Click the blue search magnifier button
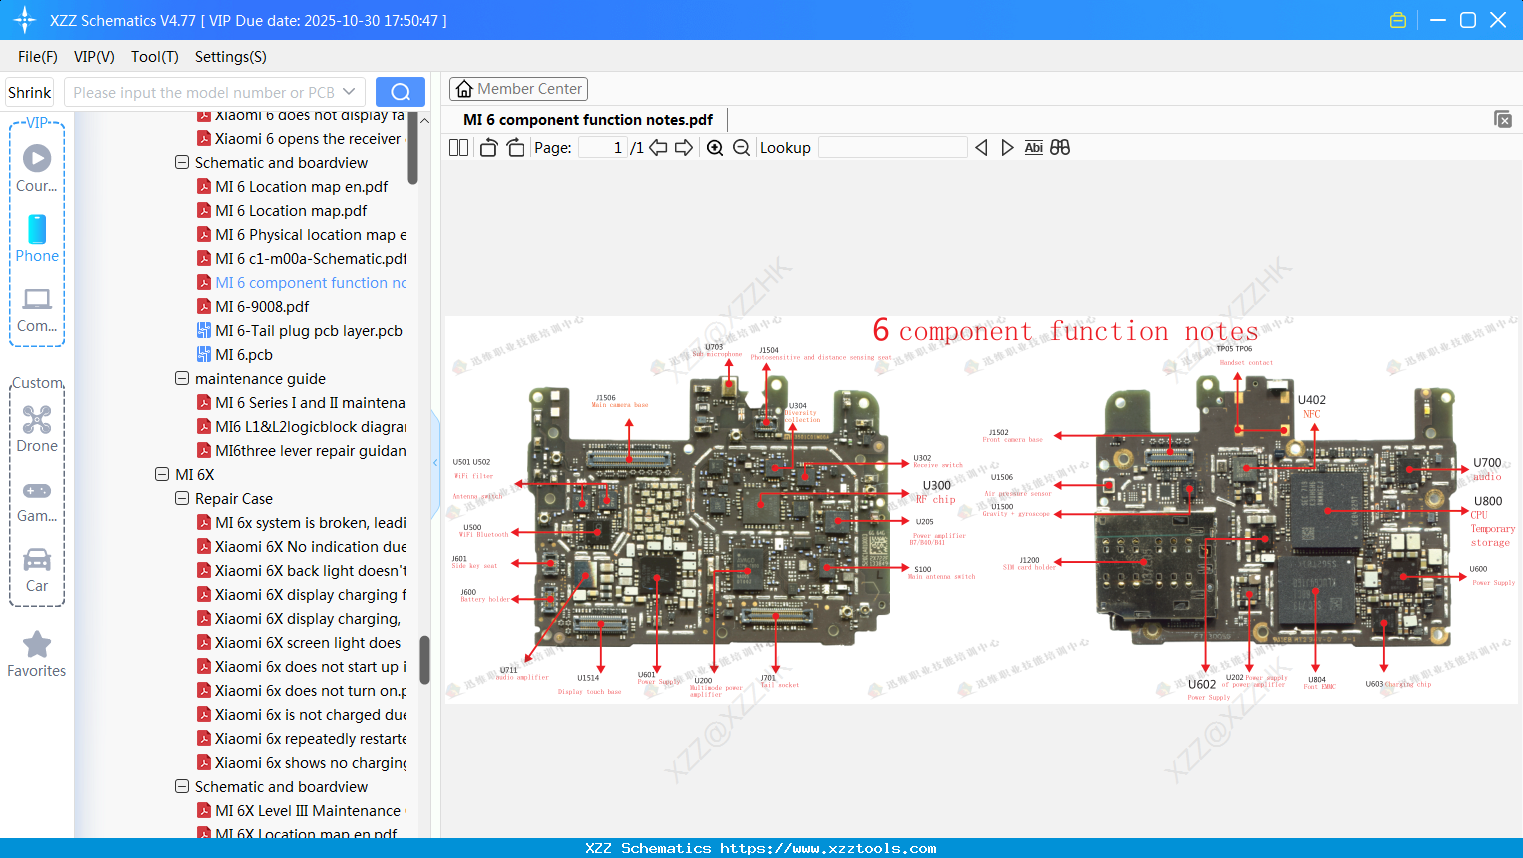The height and width of the screenshot is (858, 1523). pyautogui.click(x=400, y=92)
